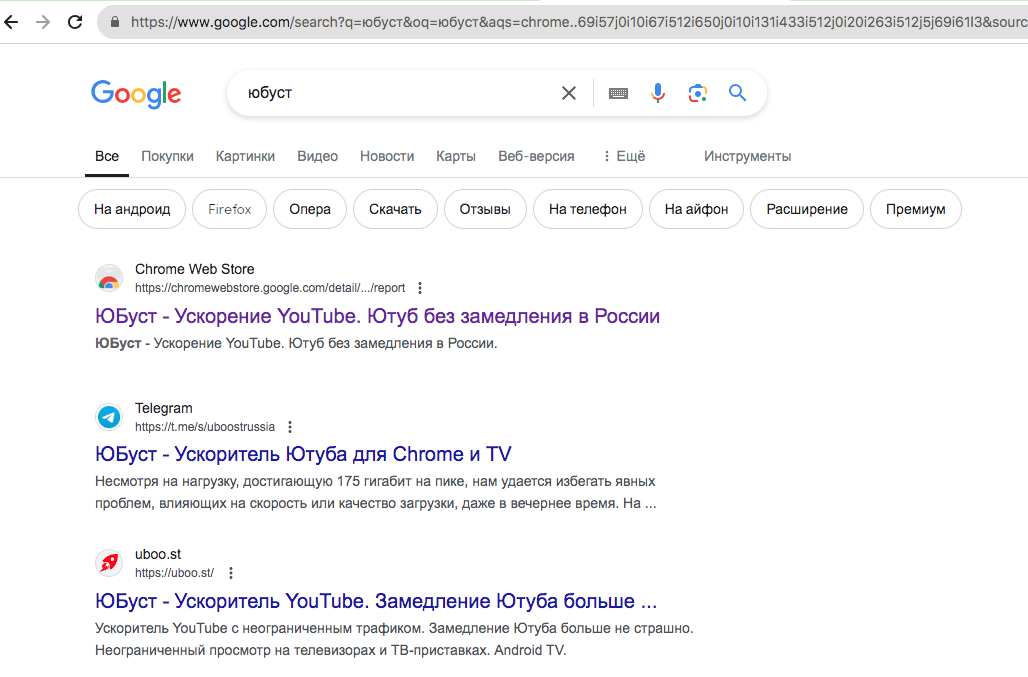1028x677 pixels.
Task: Apply the Опера filter chip
Action: (x=310, y=209)
